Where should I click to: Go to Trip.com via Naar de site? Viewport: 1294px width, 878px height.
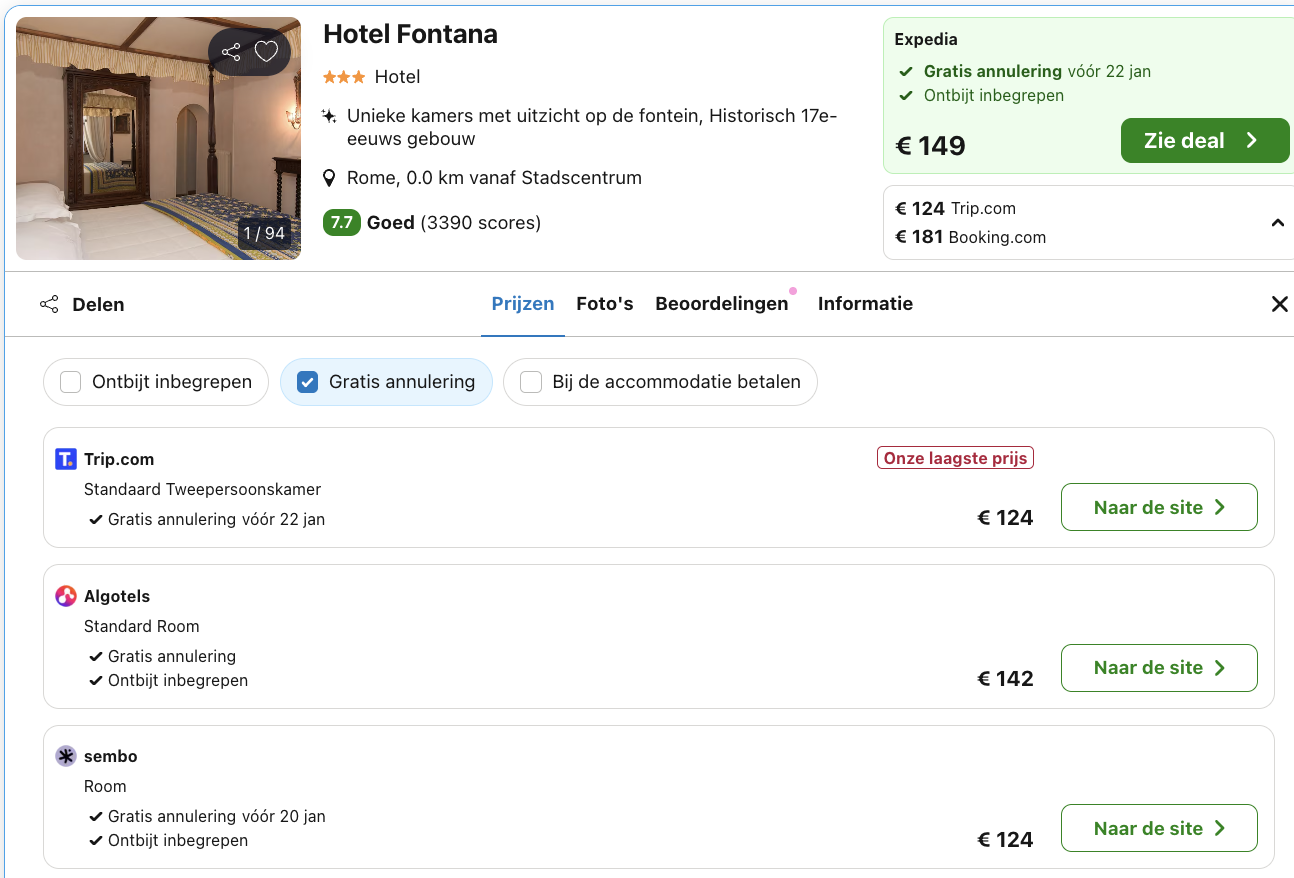point(1158,507)
